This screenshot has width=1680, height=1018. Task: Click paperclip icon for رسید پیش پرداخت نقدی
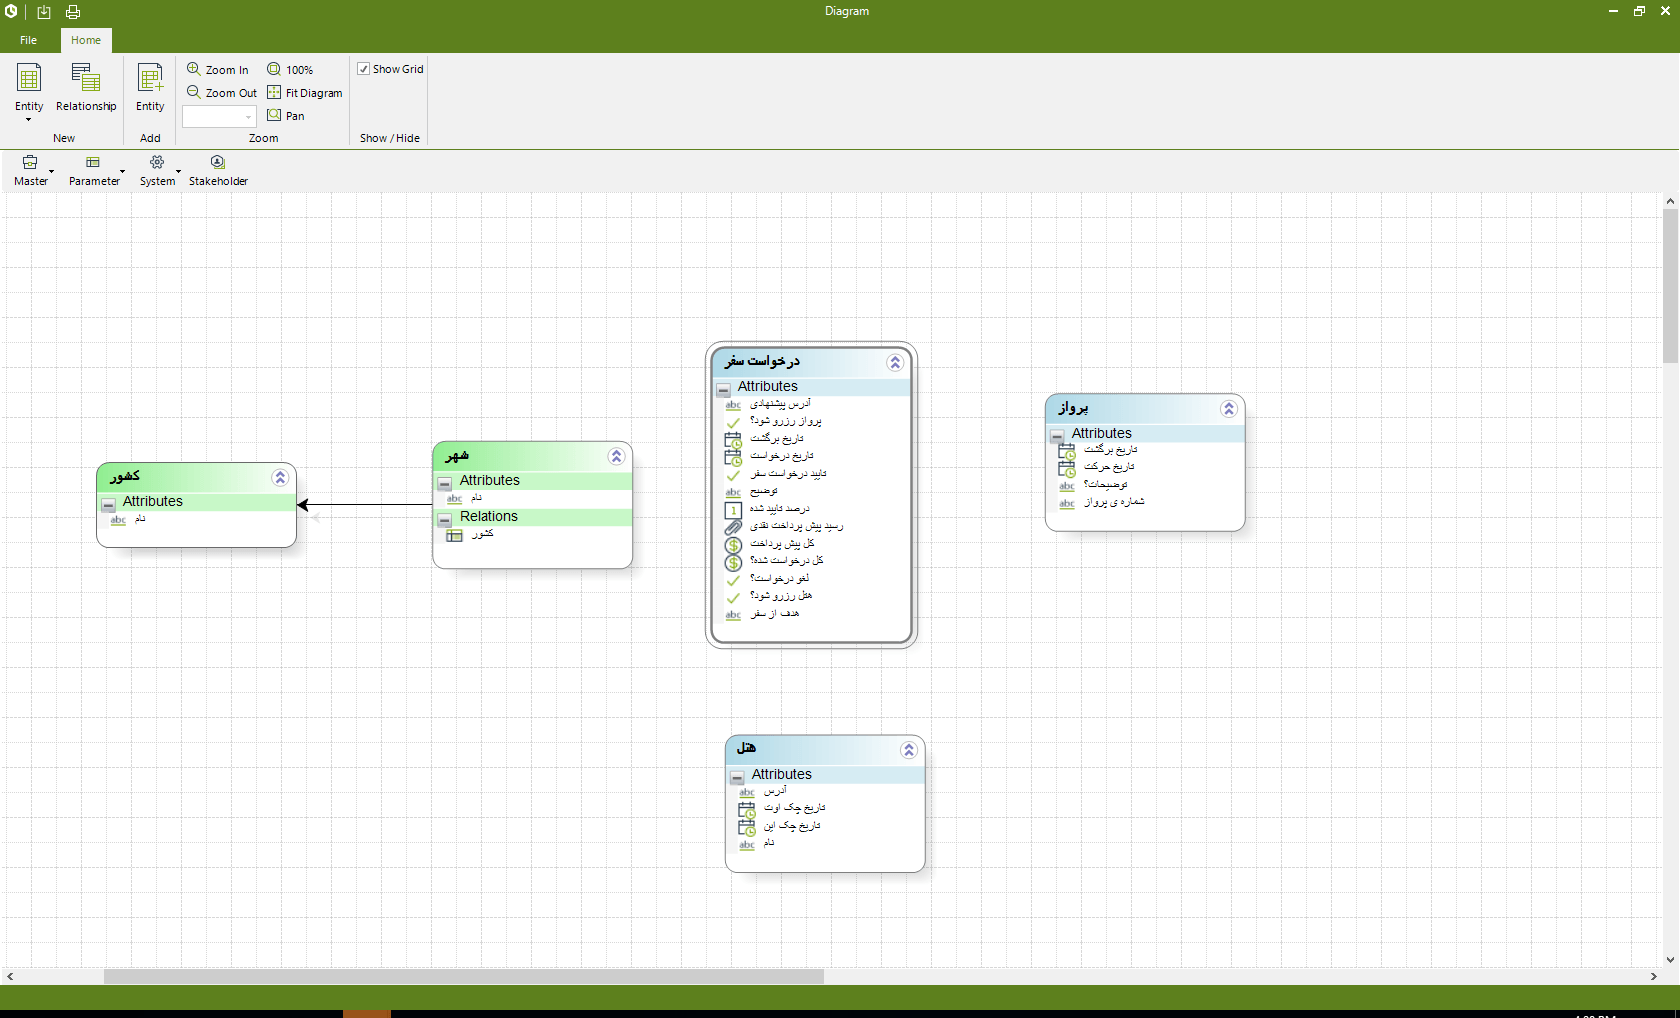pos(733,527)
